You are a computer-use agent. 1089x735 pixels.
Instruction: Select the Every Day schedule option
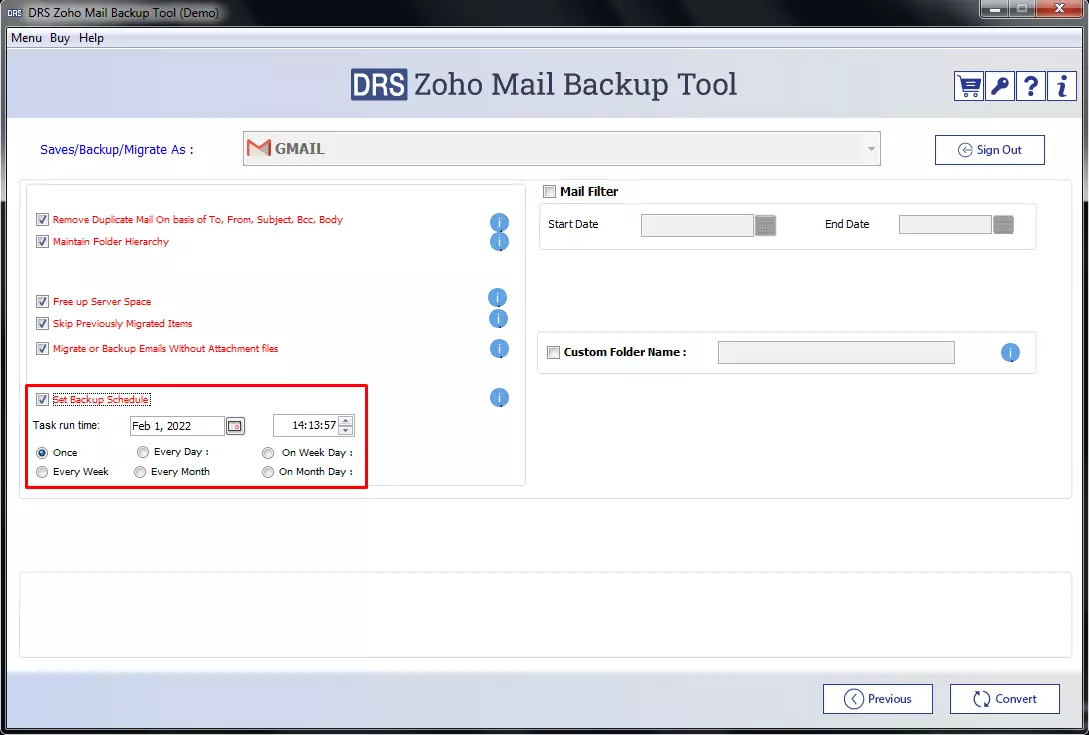pos(143,452)
